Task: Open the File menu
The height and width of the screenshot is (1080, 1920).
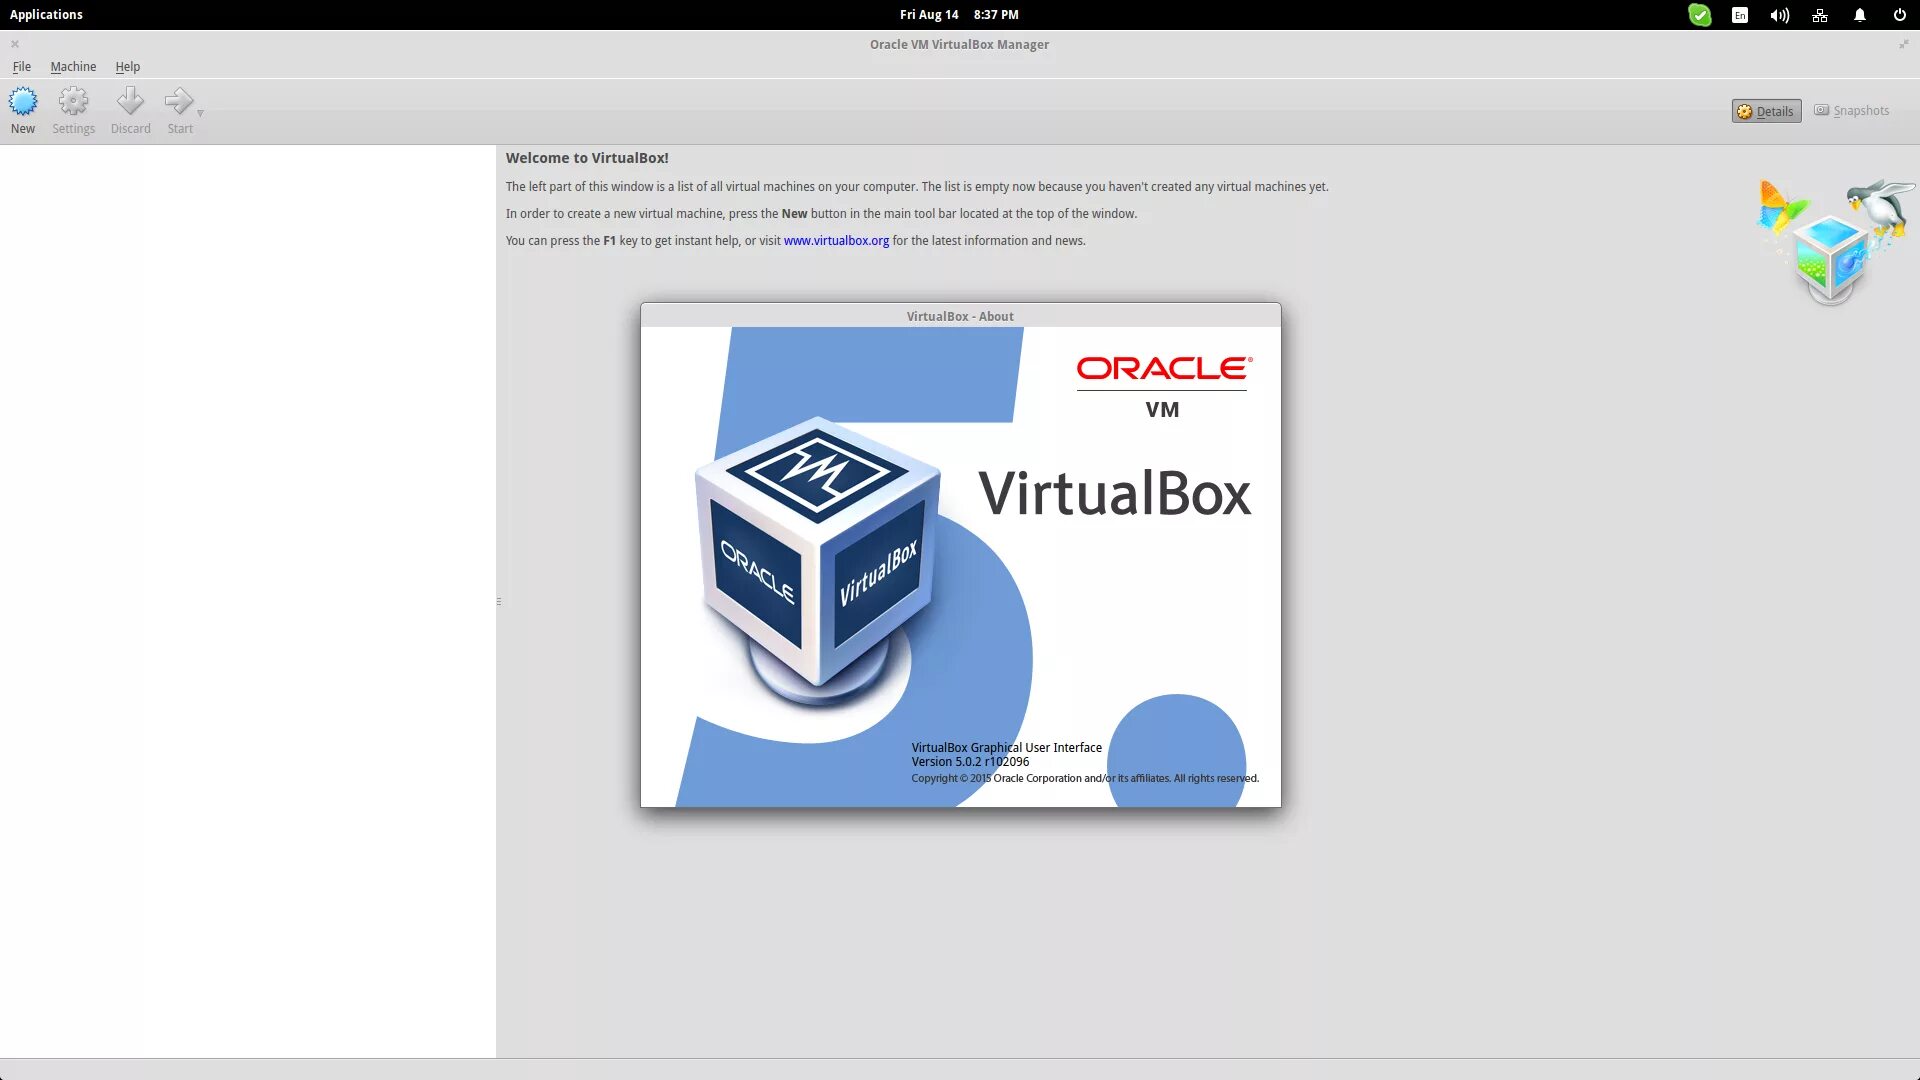Action: [x=21, y=66]
